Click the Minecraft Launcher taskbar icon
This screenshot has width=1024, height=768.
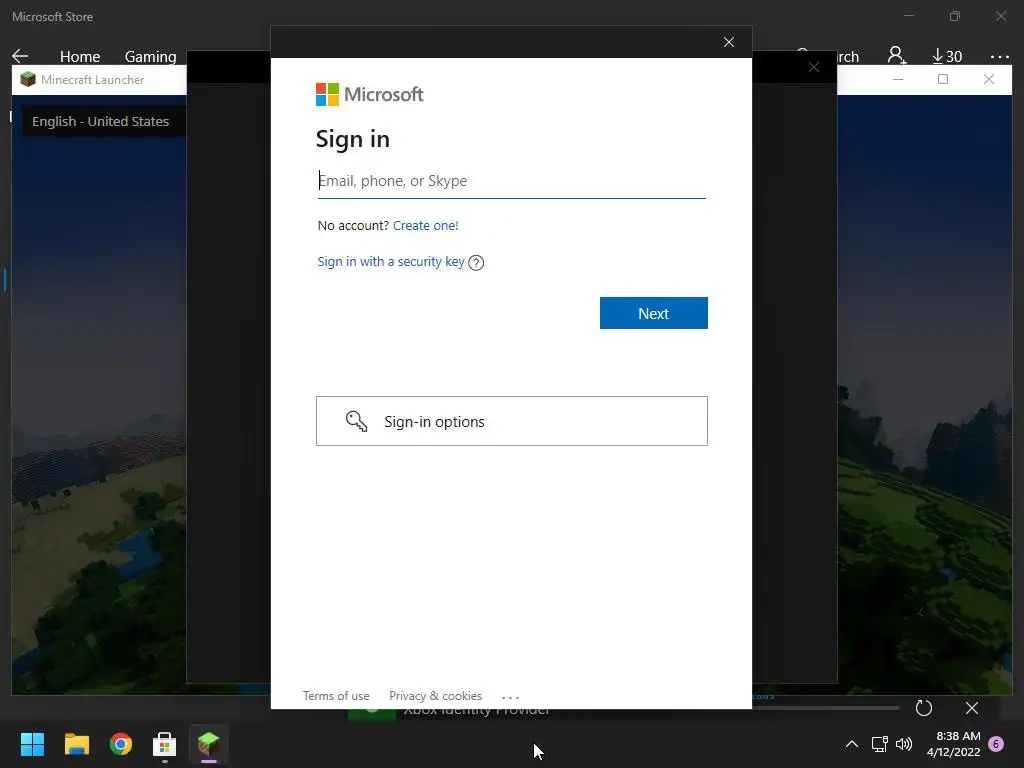click(x=208, y=744)
